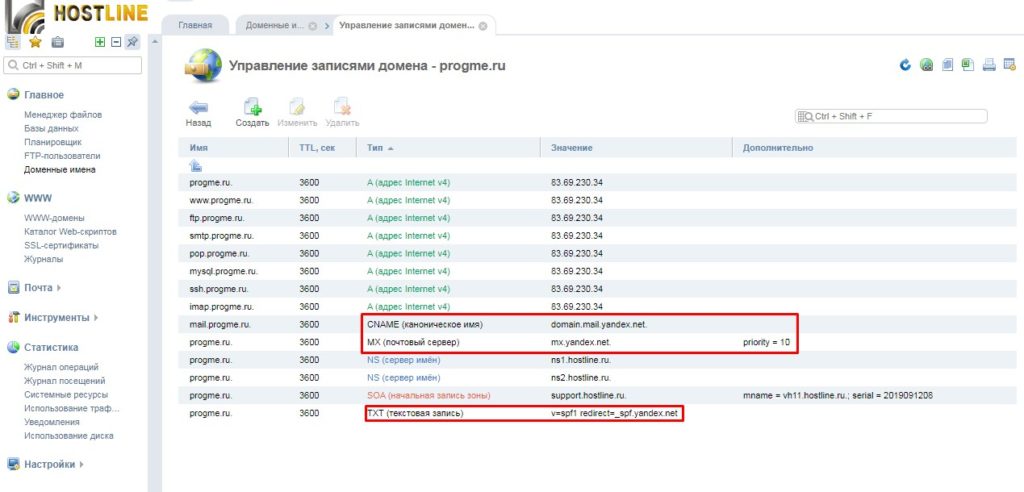
Task: Close the Управление записями домен... tab
Action: click(x=483, y=26)
